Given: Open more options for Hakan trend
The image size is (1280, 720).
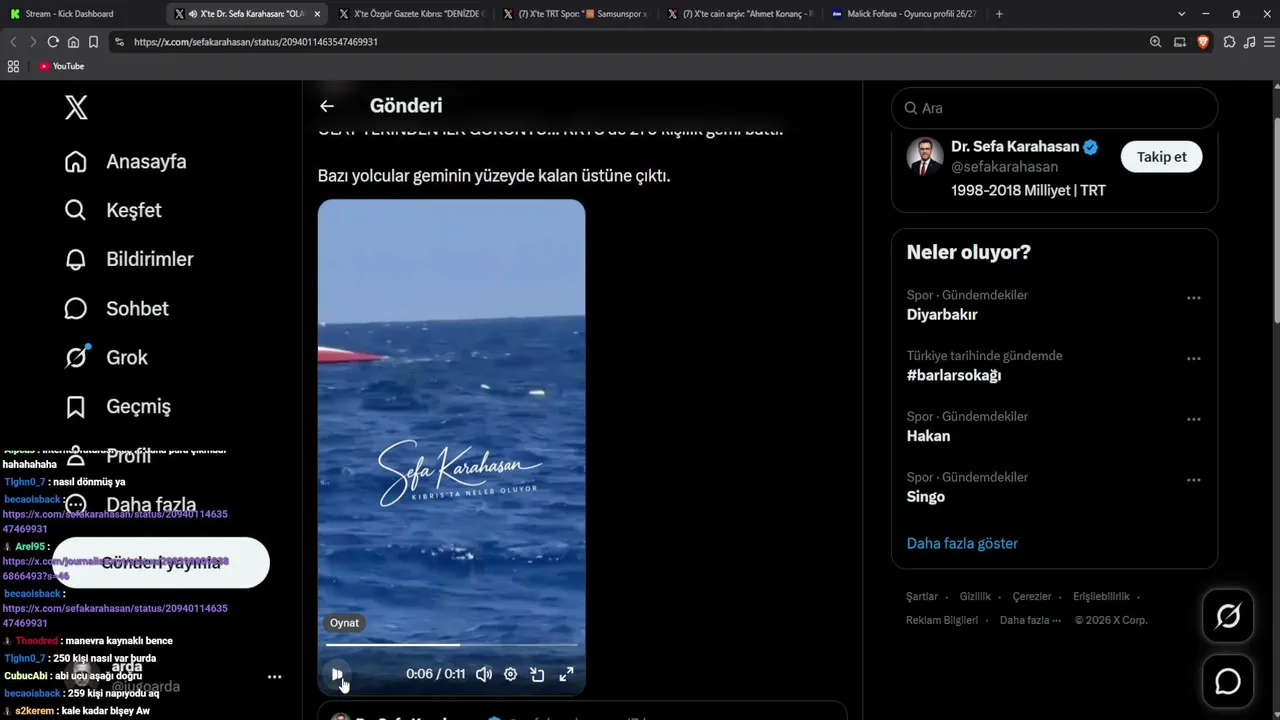Looking at the screenshot, I should click(x=1193, y=420).
